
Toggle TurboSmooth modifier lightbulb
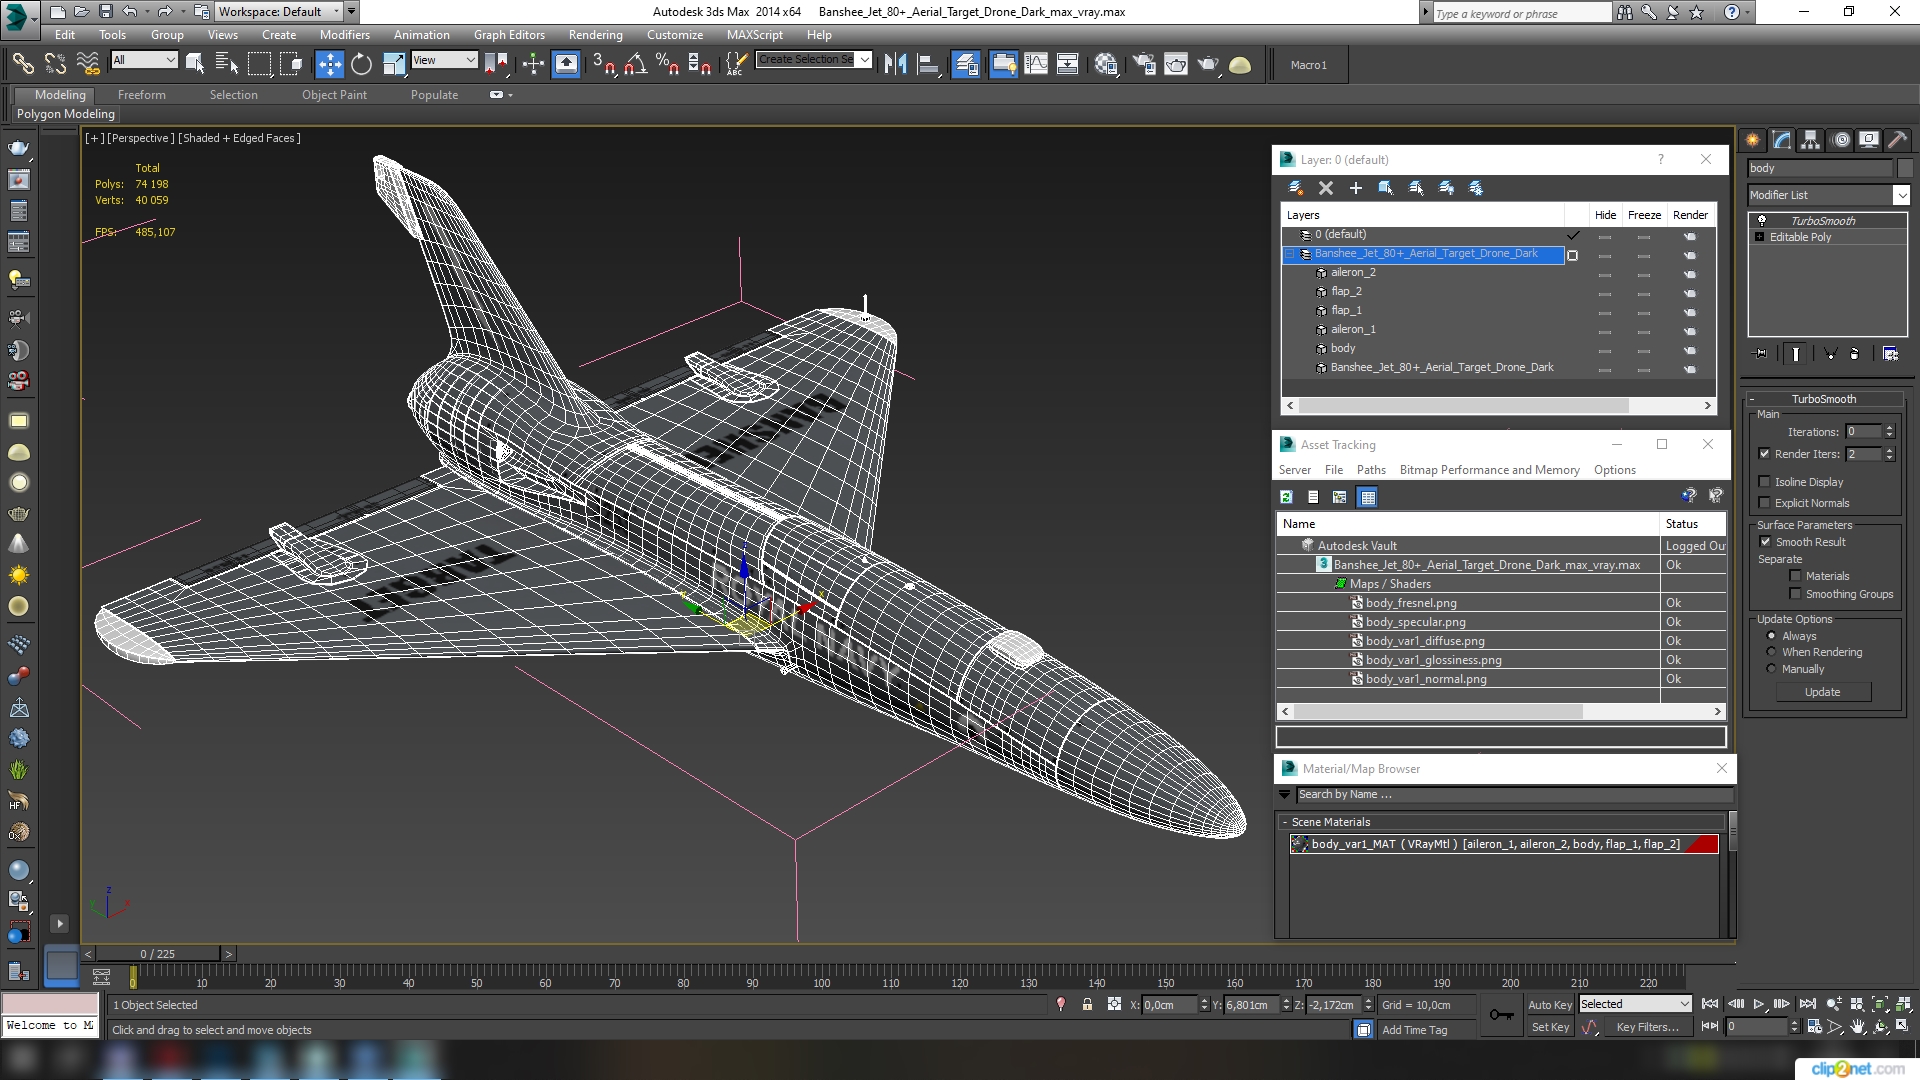click(x=1762, y=221)
